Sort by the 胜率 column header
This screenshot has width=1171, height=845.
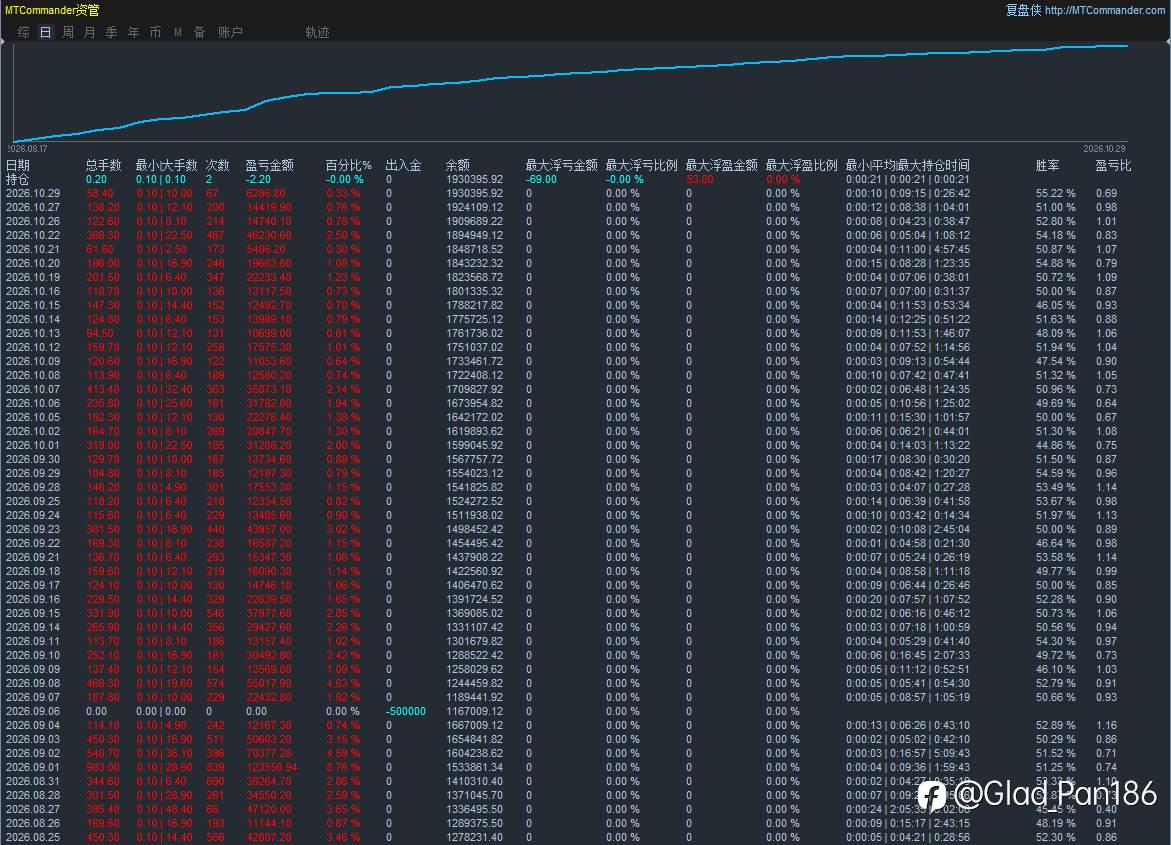point(1048,165)
